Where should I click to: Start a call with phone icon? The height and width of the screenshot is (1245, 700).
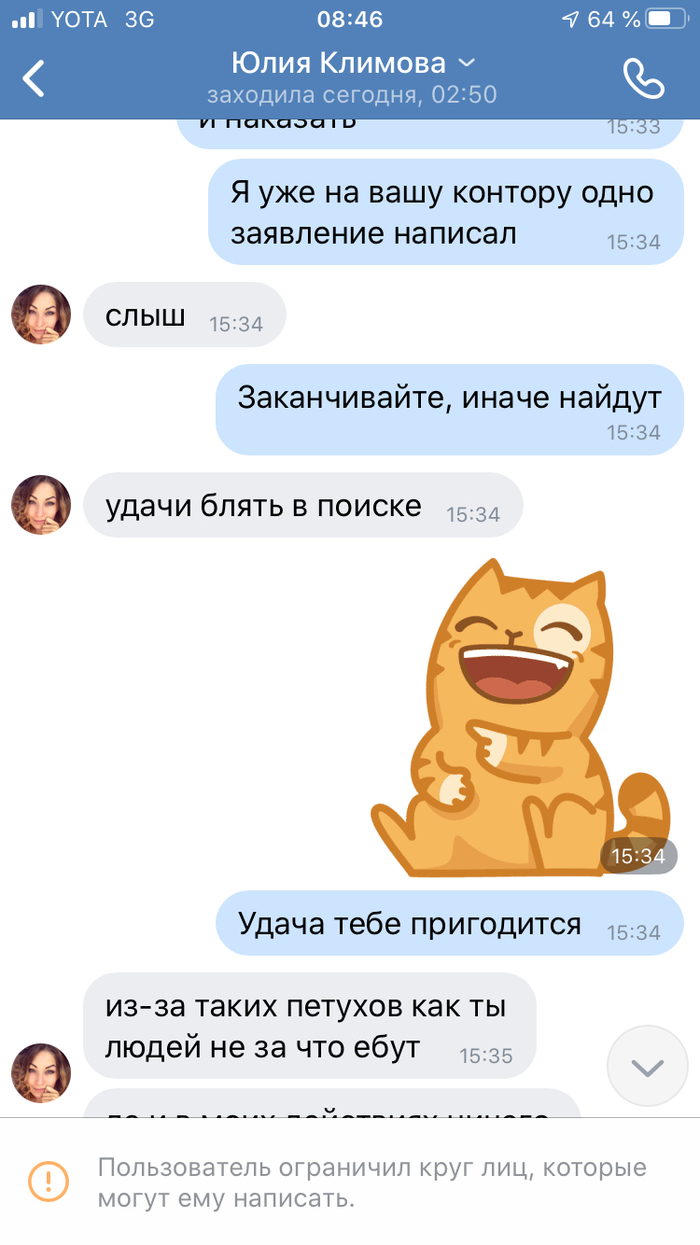(x=643, y=77)
